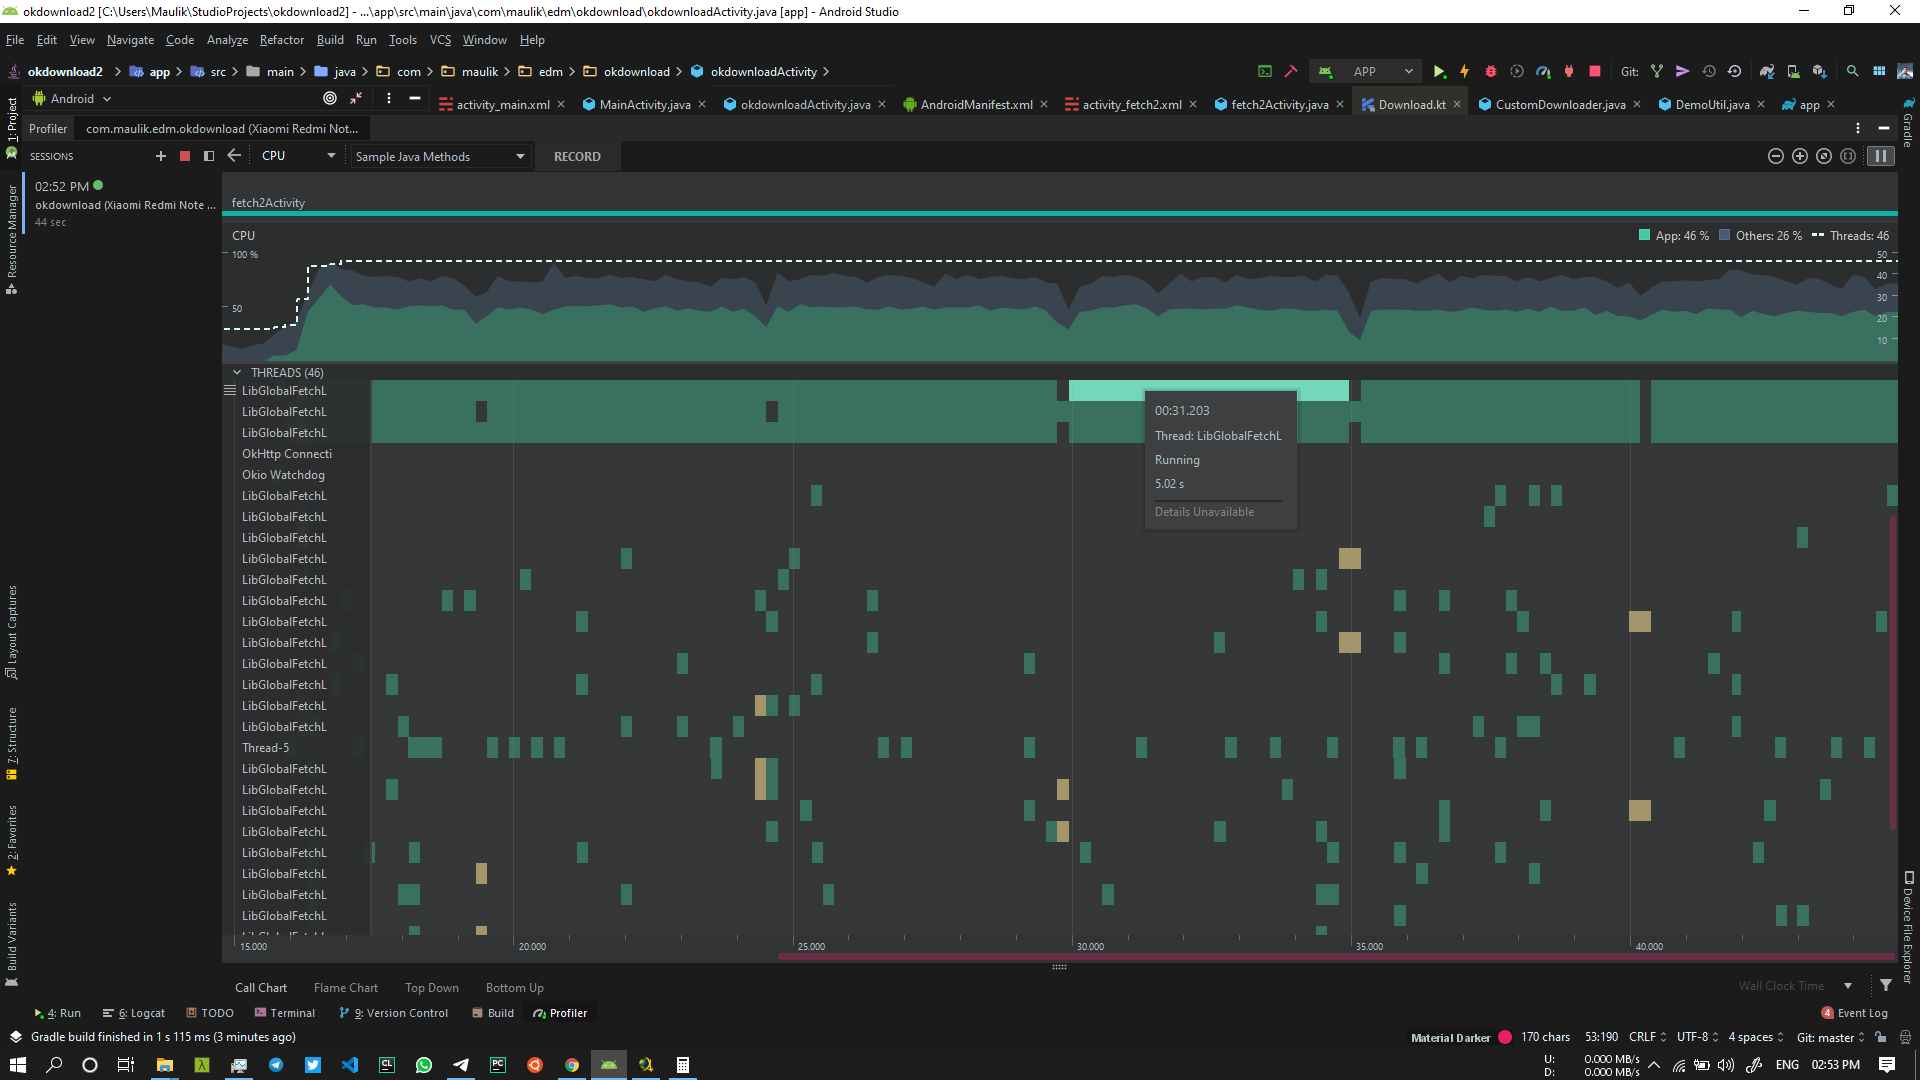Click Apply Changes lightning bolt icon
Image resolution: width=1920 pixels, height=1080 pixels.
(1465, 72)
